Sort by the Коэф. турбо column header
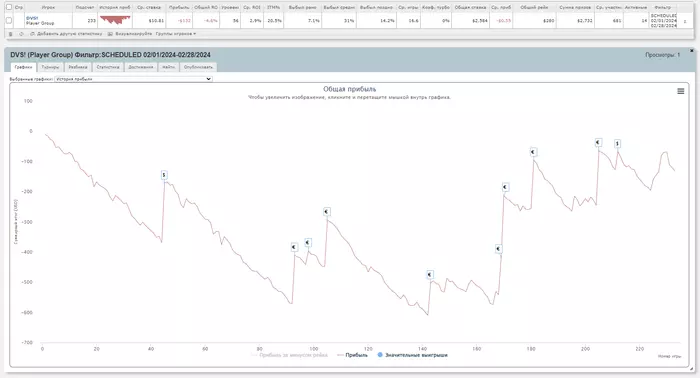The image size is (700, 378). pyautogui.click(x=436, y=8)
